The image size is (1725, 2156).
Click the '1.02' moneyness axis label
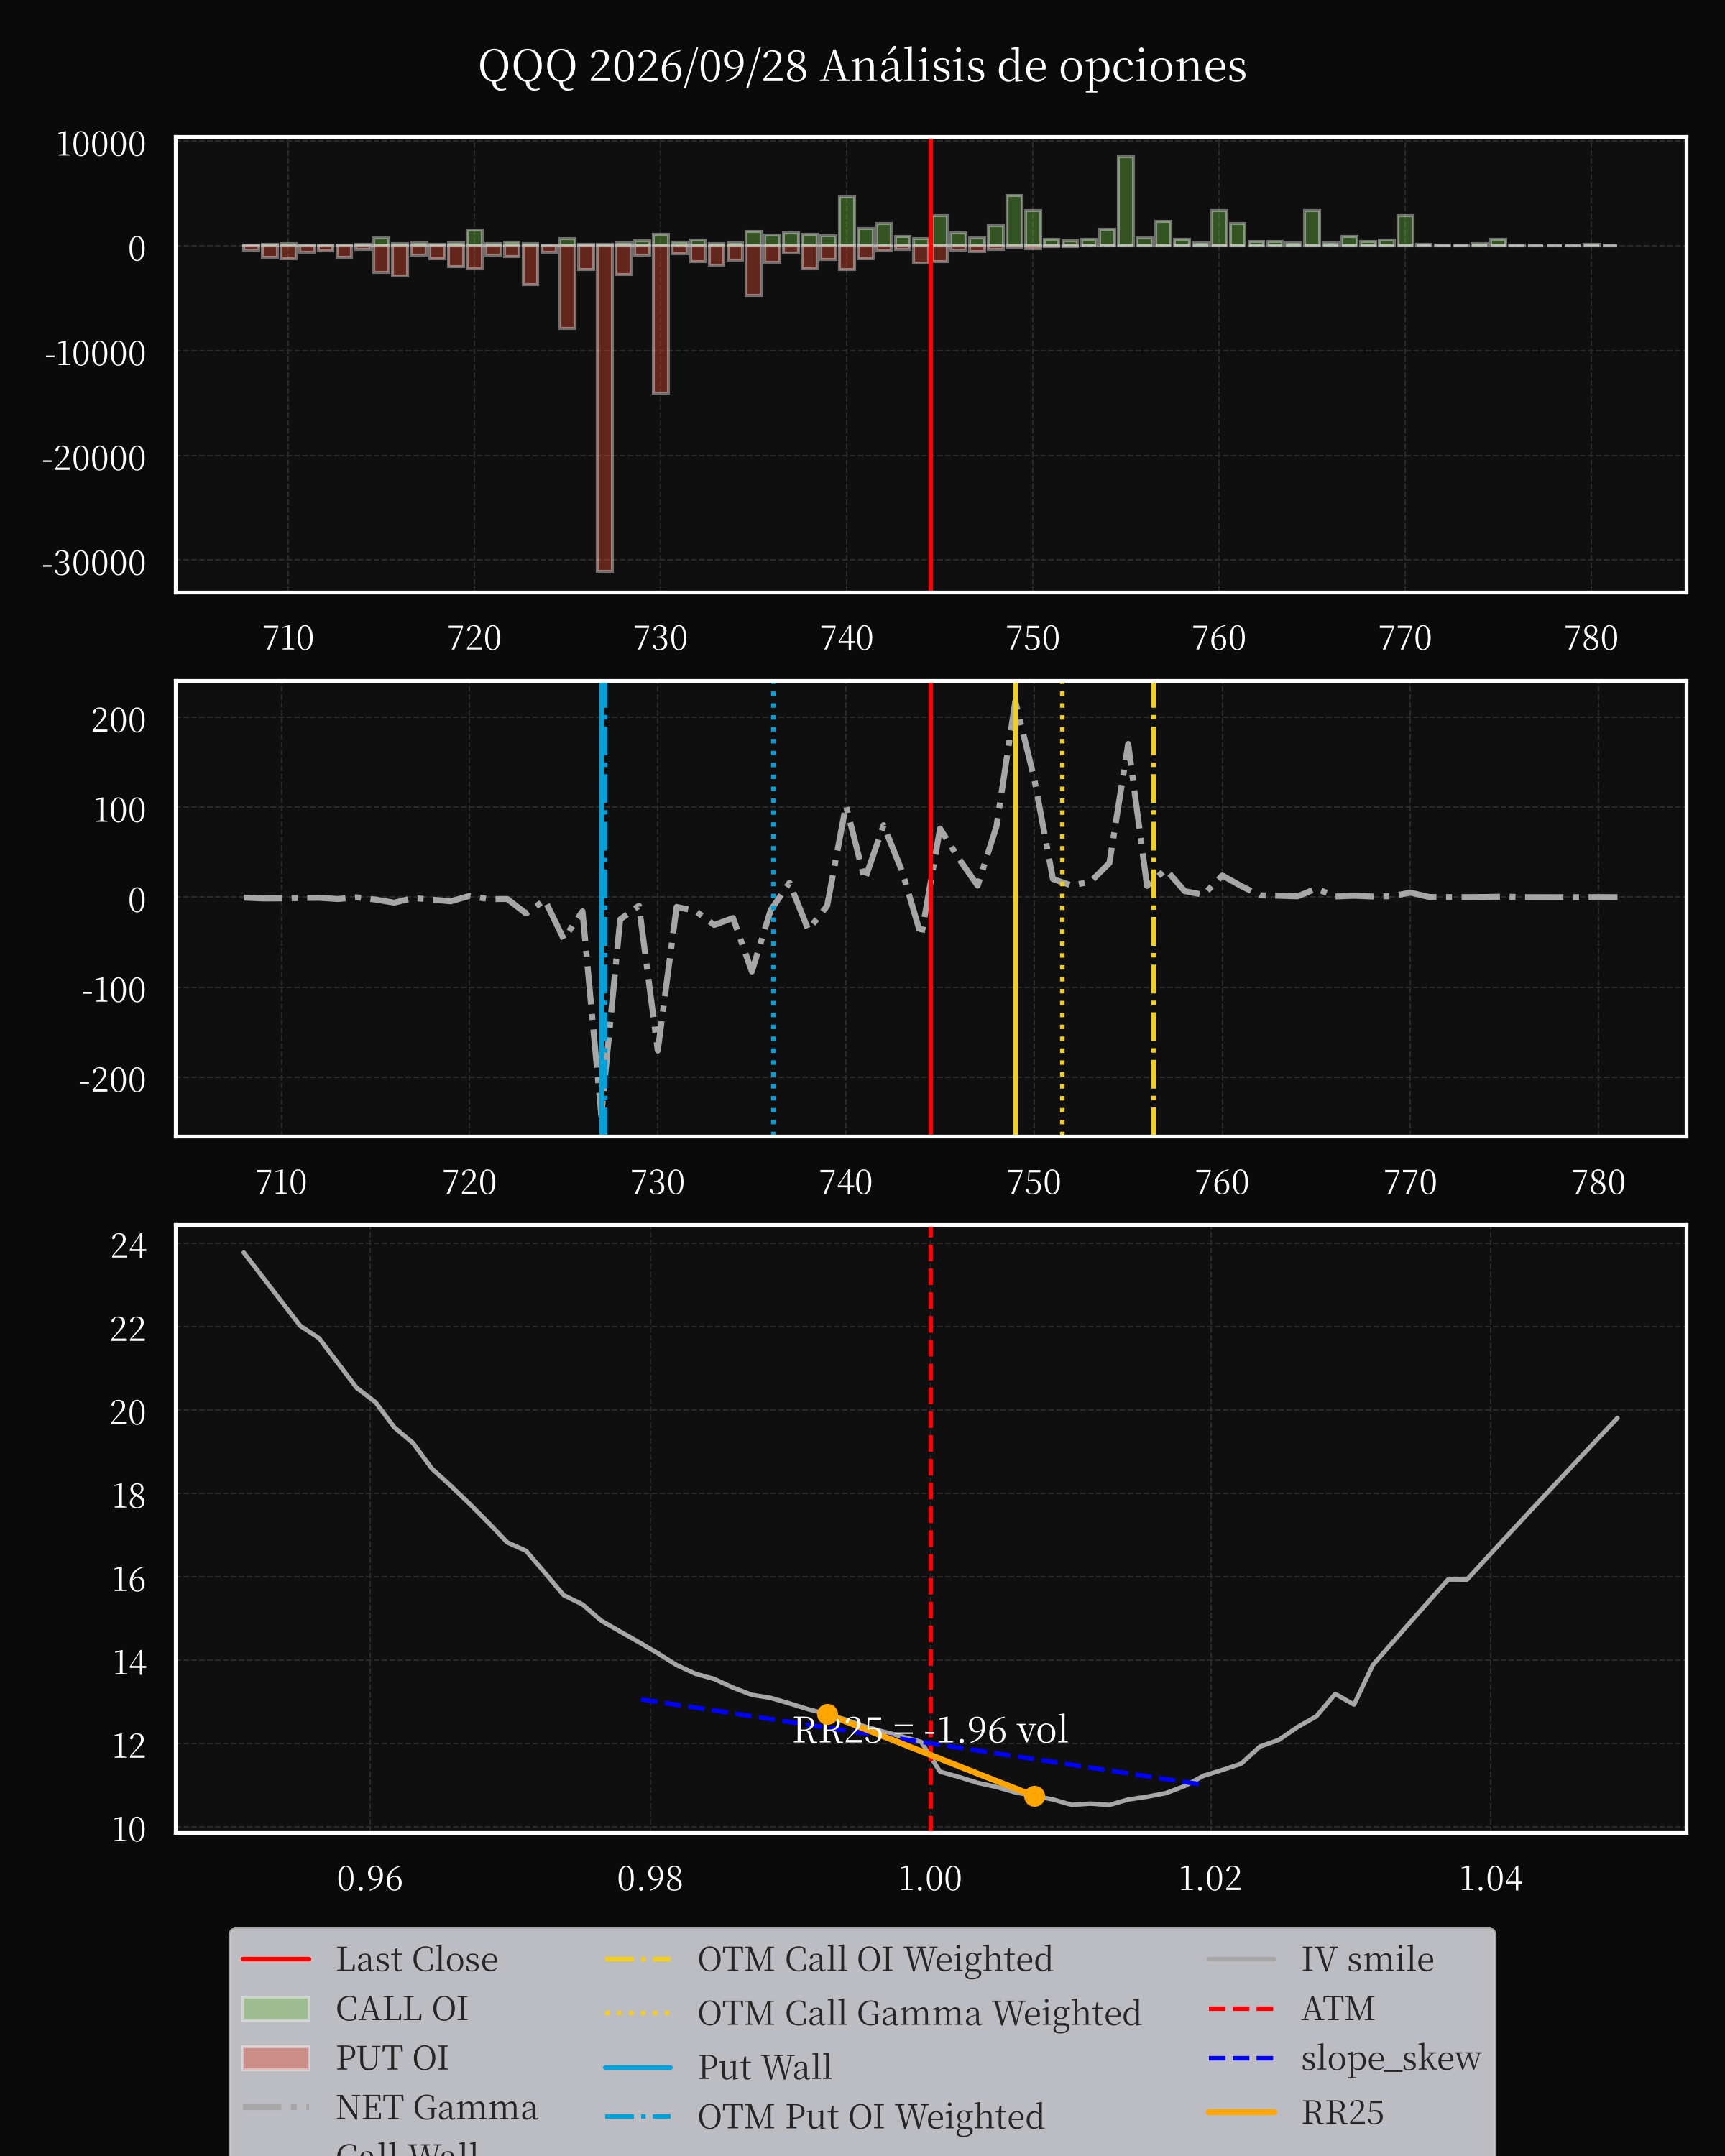coord(1211,1878)
